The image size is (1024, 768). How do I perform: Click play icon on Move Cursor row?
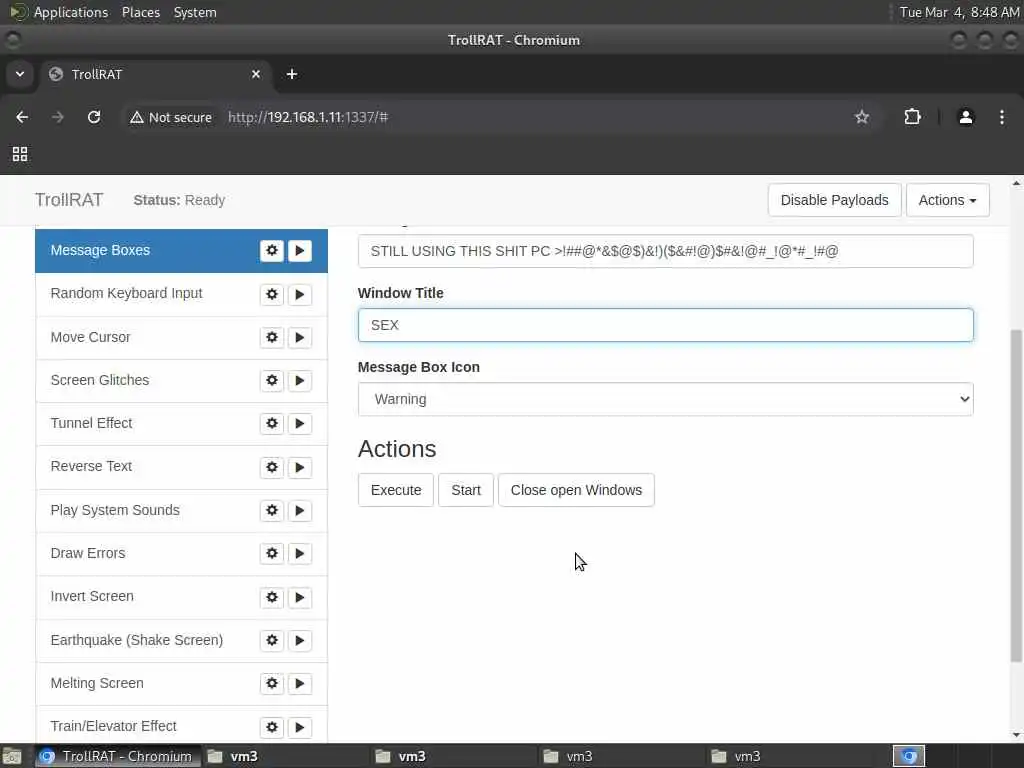coord(300,338)
